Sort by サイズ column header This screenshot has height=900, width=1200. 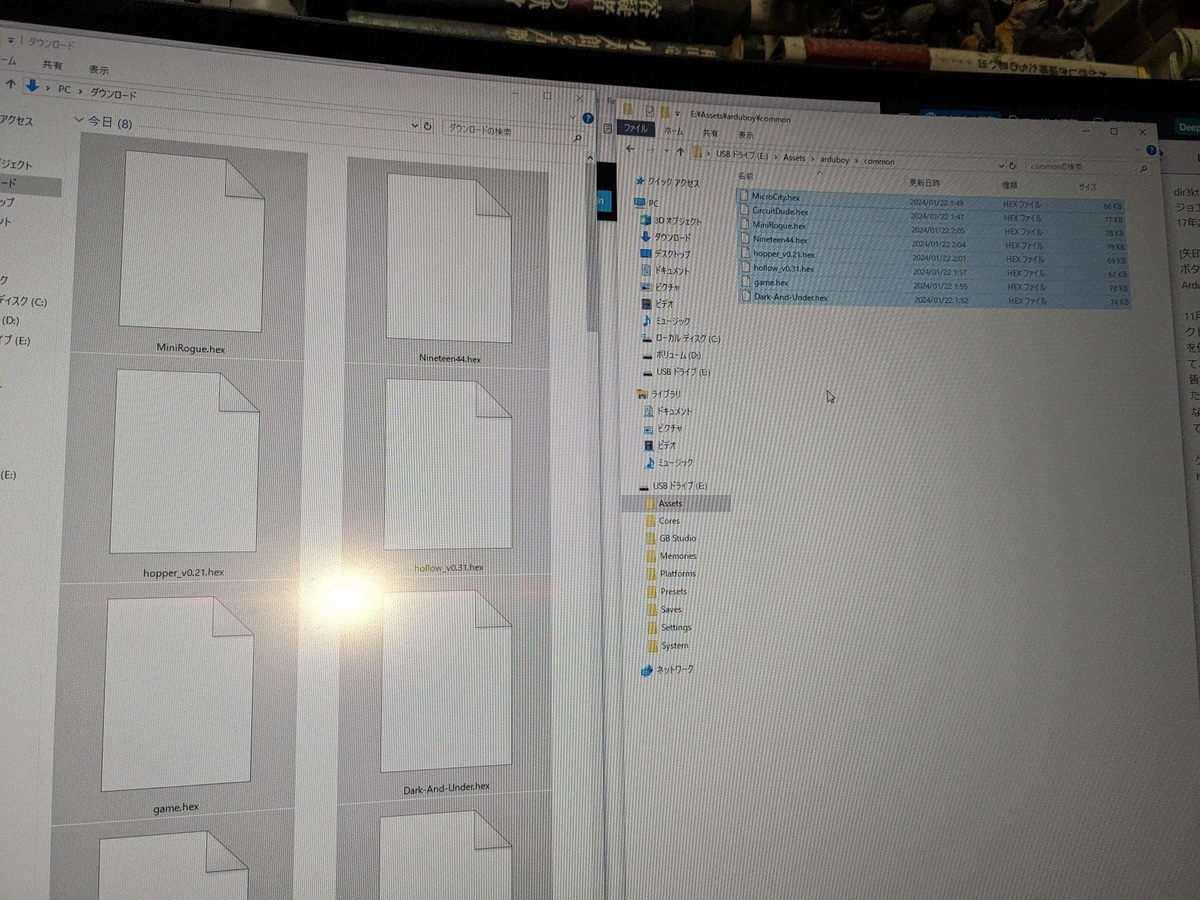tap(1087, 188)
